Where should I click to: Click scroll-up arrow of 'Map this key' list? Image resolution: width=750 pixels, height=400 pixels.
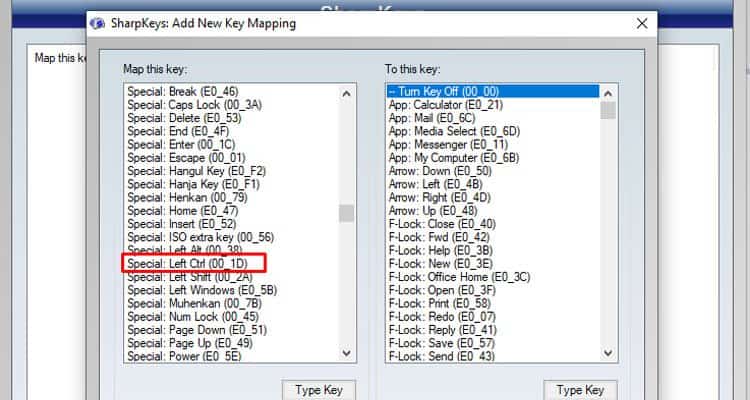[347, 94]
